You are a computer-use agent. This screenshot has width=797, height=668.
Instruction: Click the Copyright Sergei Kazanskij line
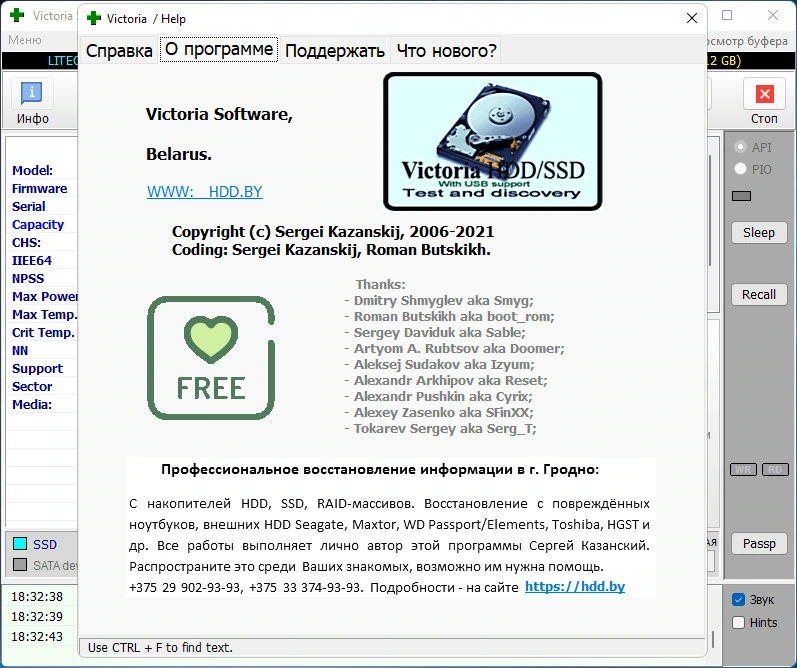tap(333, 232)
